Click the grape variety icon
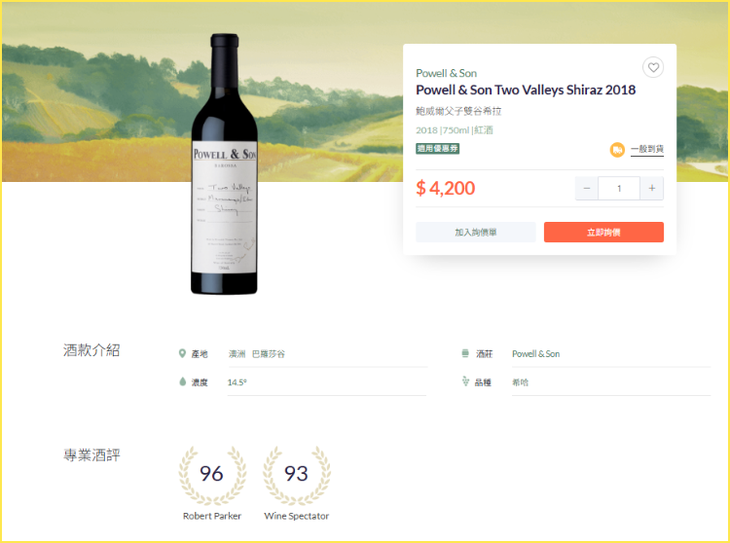The image size is (730, 543). (465, 382)
